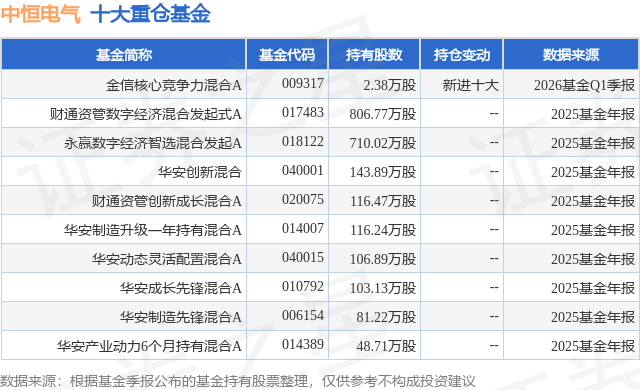Image resolution: width=640 pixels, height=390 pixels.
Task: Select fund name 华安制造升级一年持有混合A
Action: (x=153, y=230)
